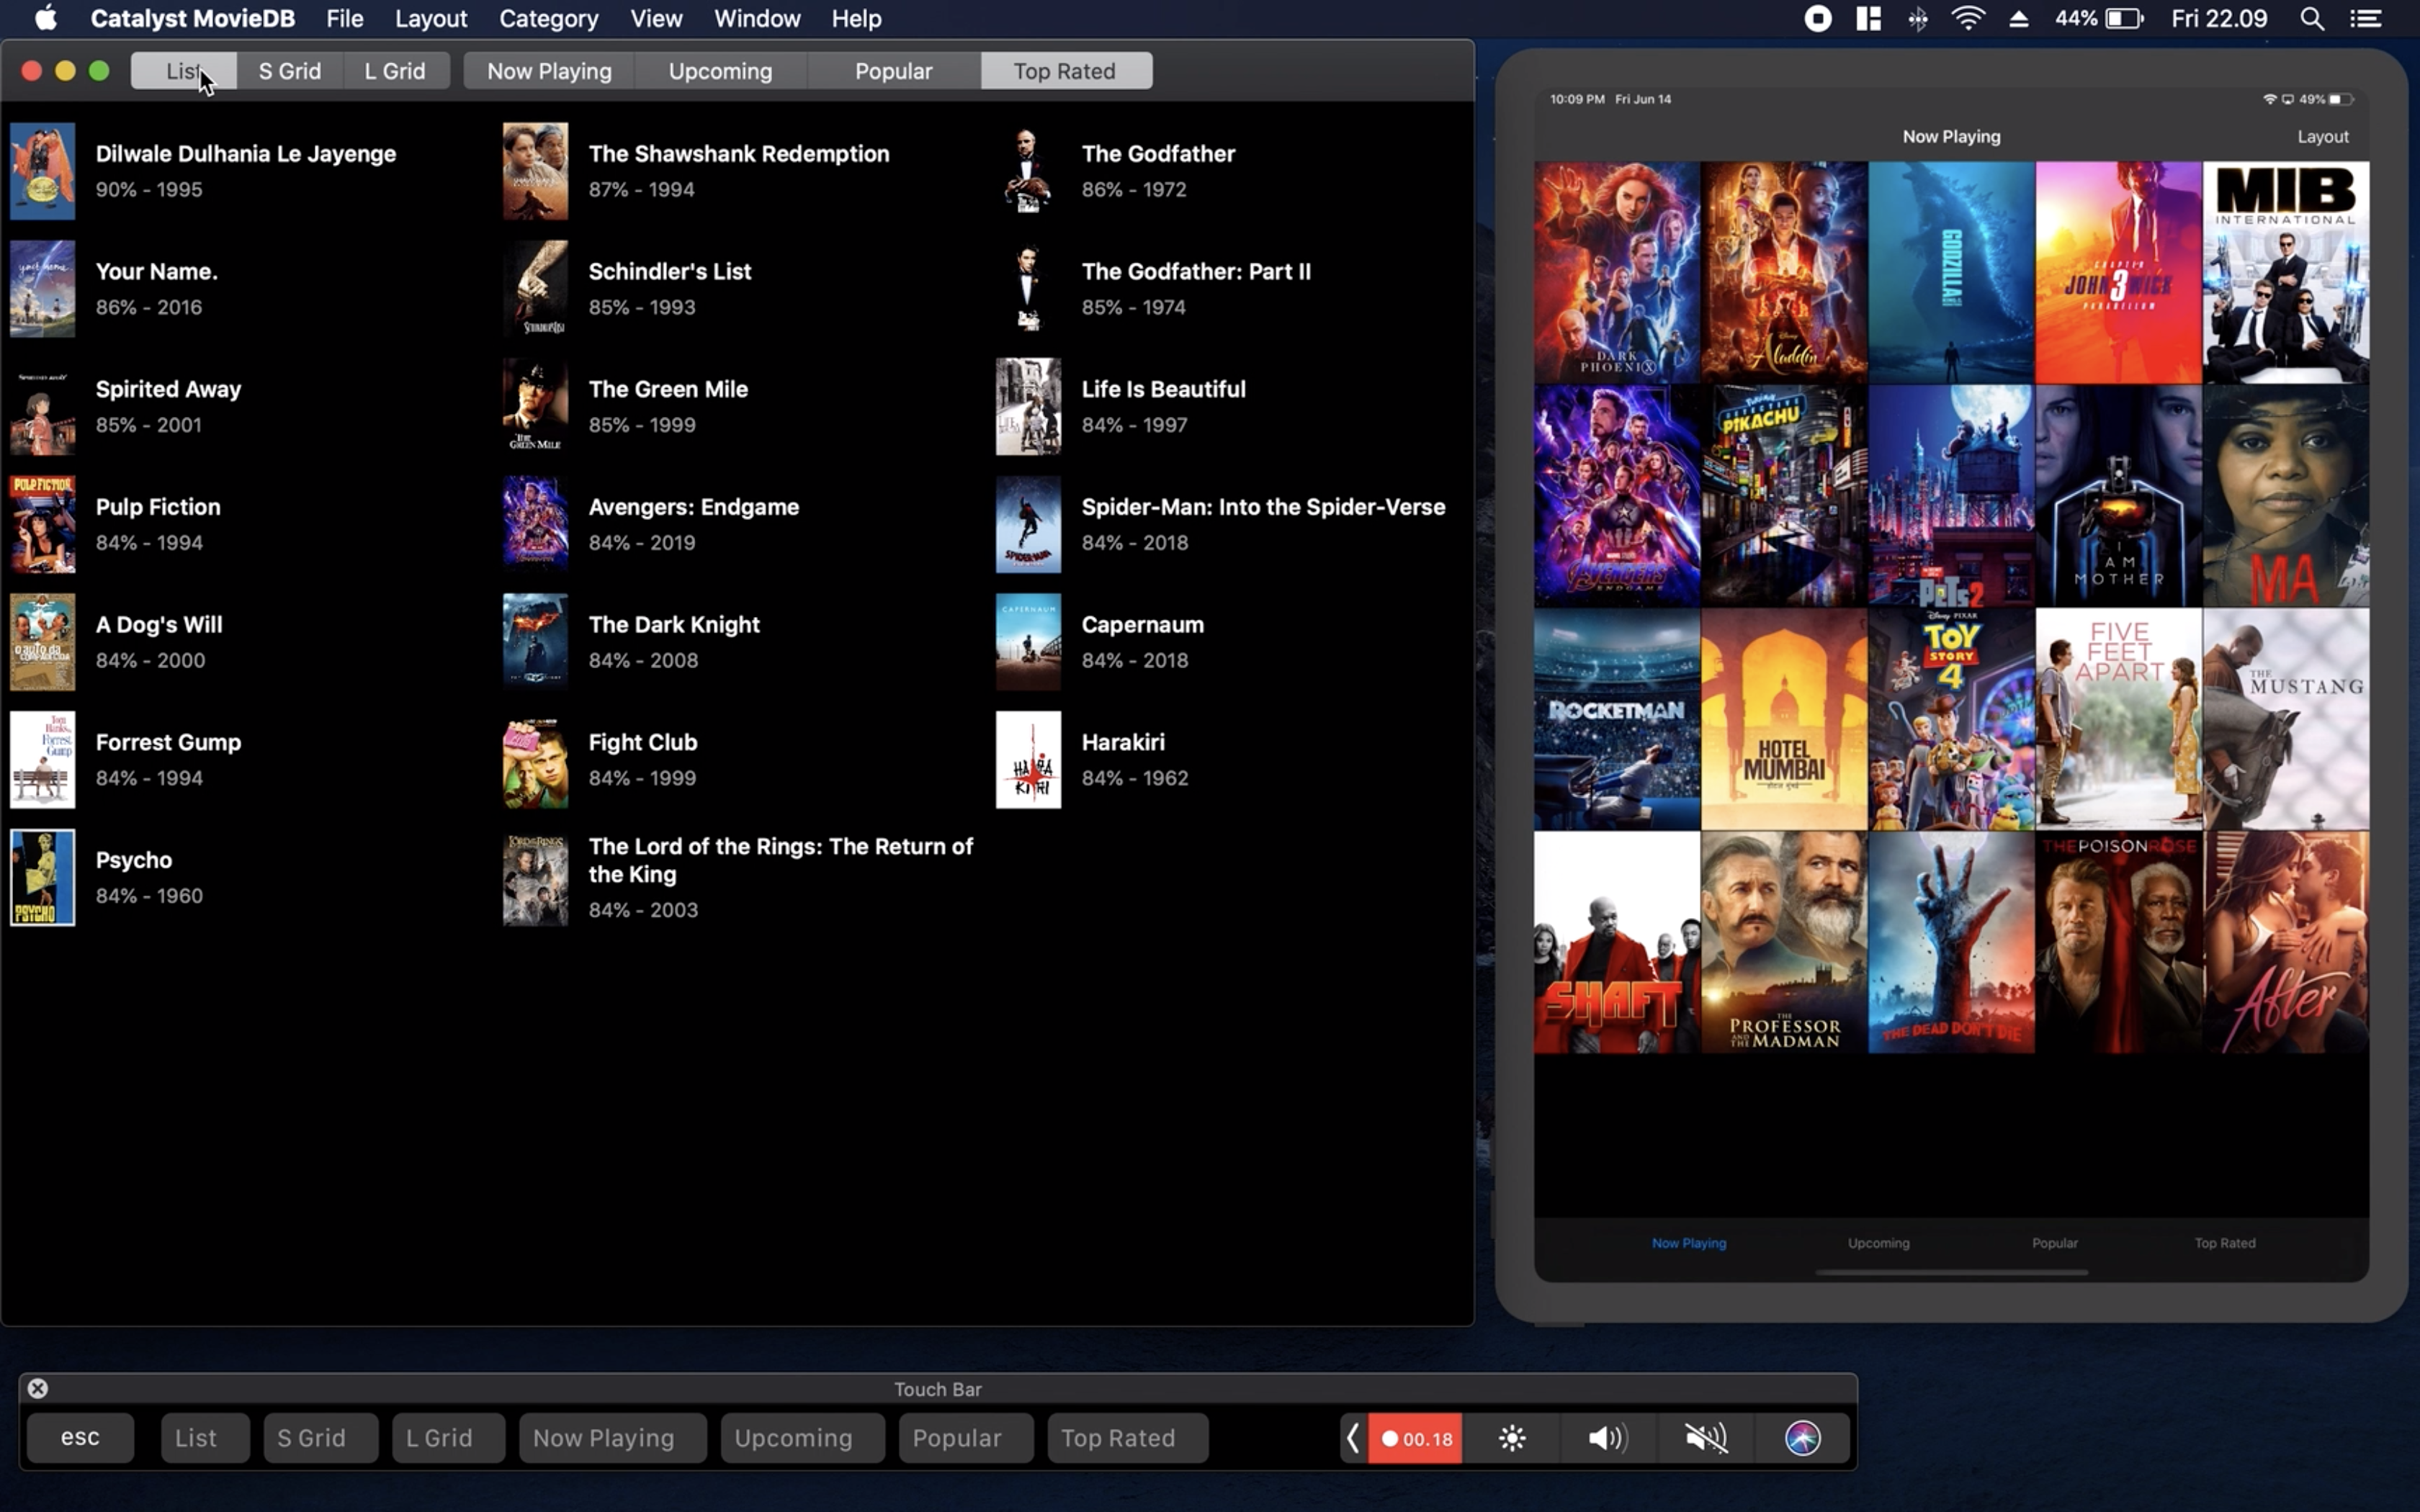The image size is (2420, 1512).
Task: Select Upcoming tab on the iPad
Action: pos(1878,1243)
